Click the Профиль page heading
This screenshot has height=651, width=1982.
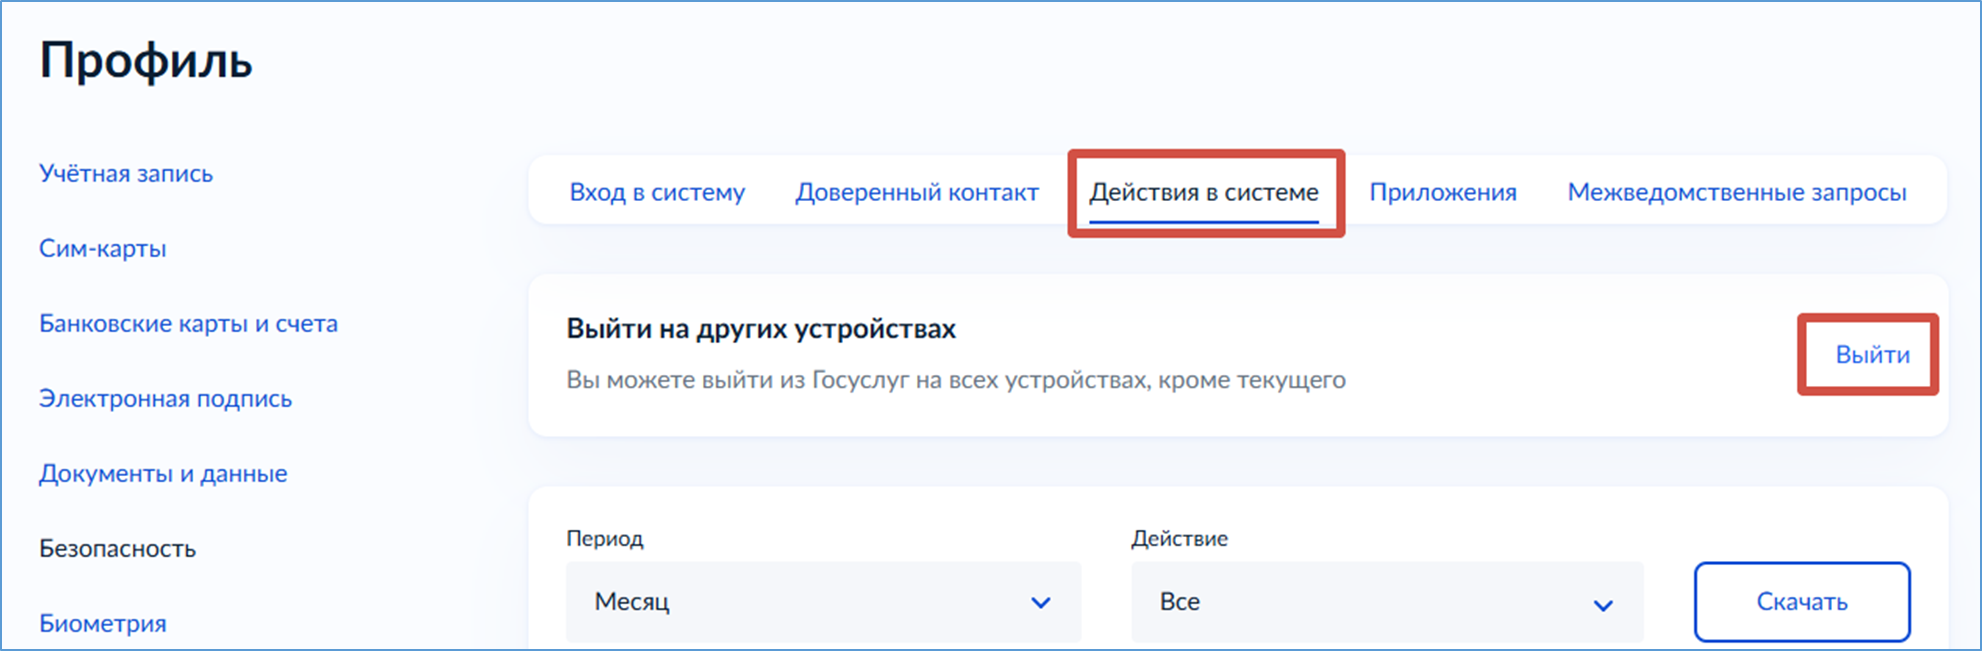pyautogui.click(x=146, y=61)
